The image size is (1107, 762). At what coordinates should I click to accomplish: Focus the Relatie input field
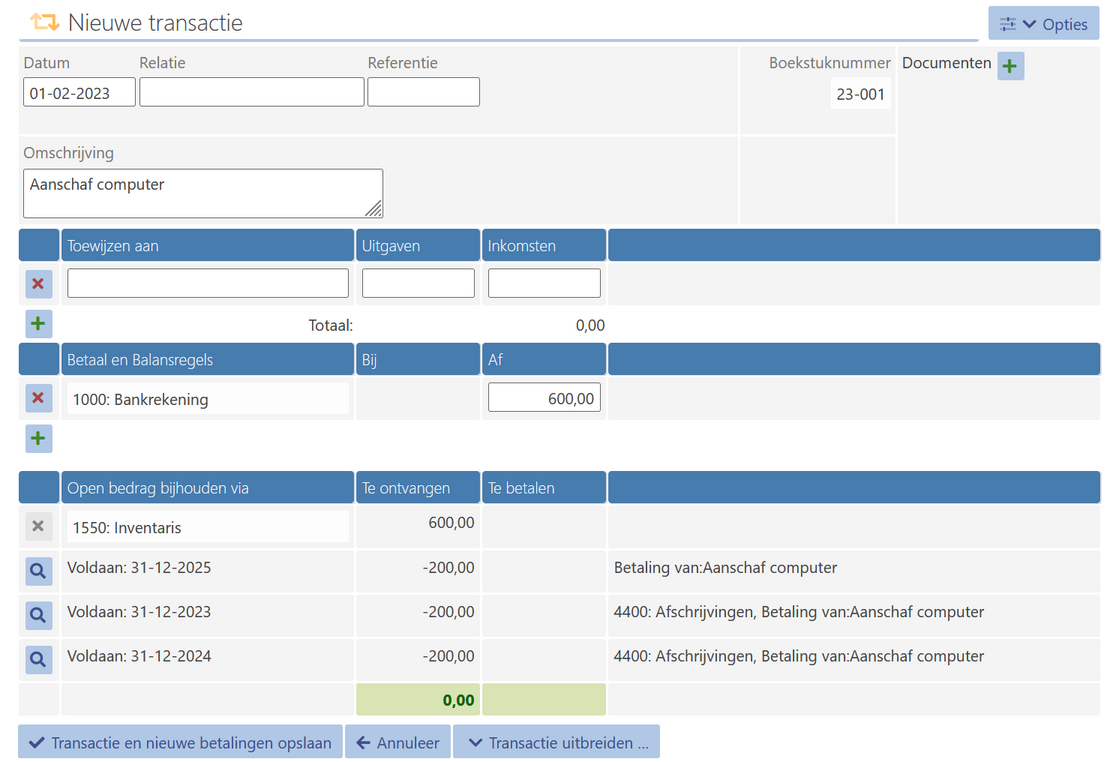[251, 93]
